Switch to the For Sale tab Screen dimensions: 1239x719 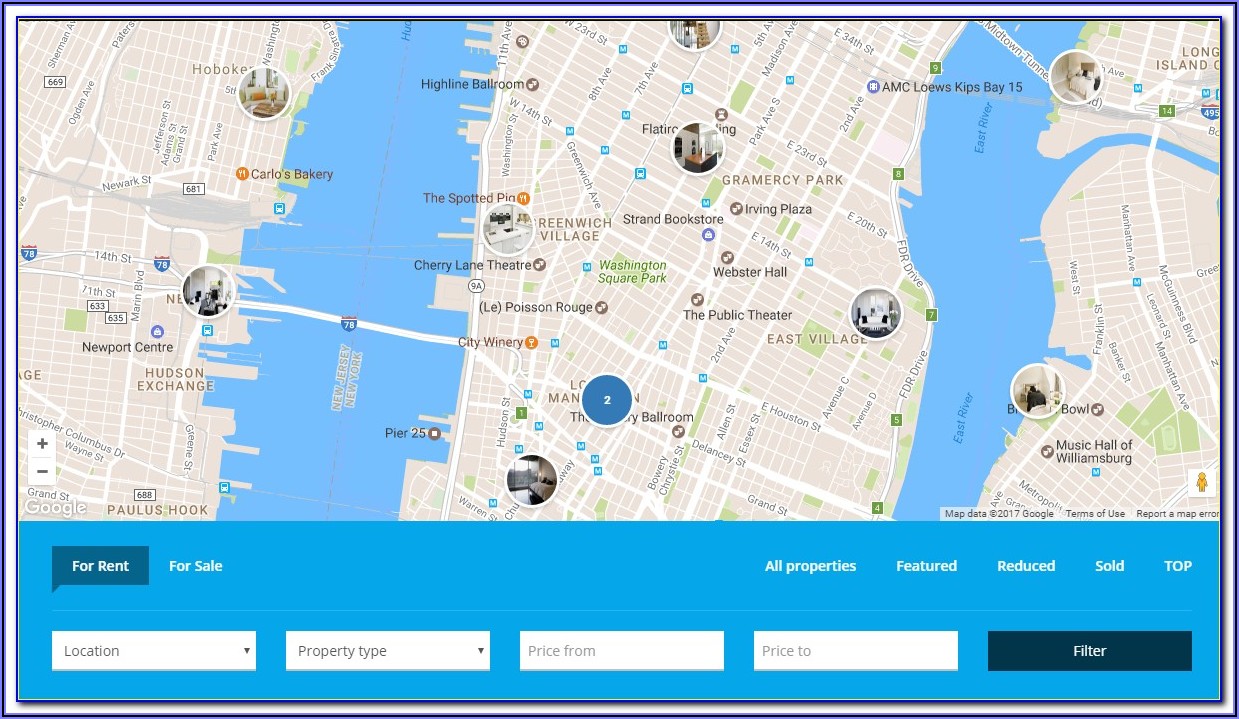point(195,566)
